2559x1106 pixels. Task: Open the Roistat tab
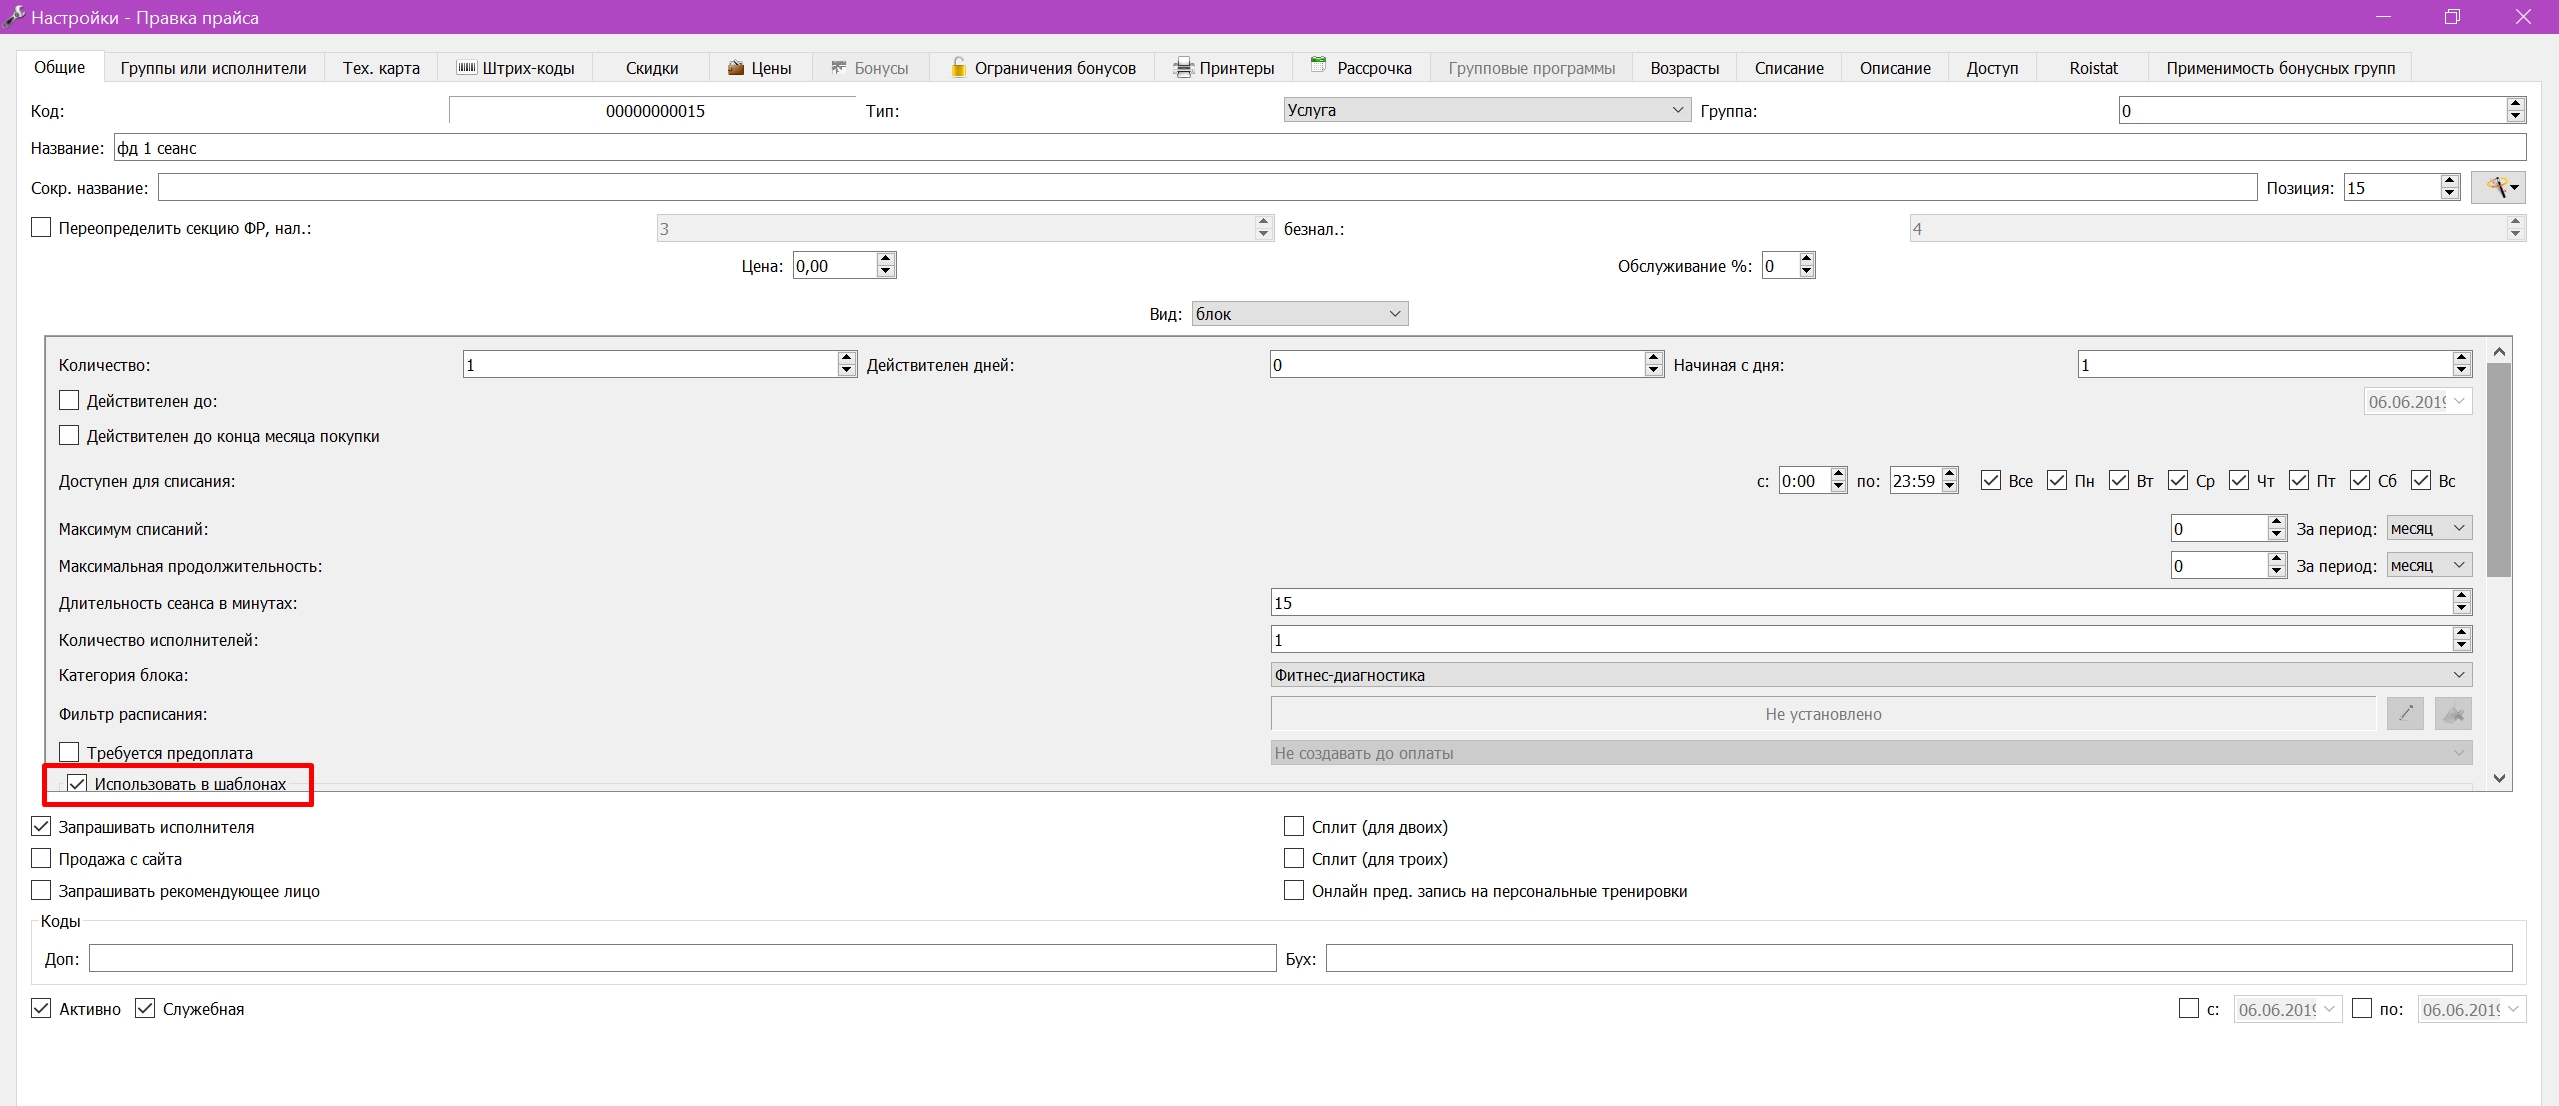[2093, 68]
